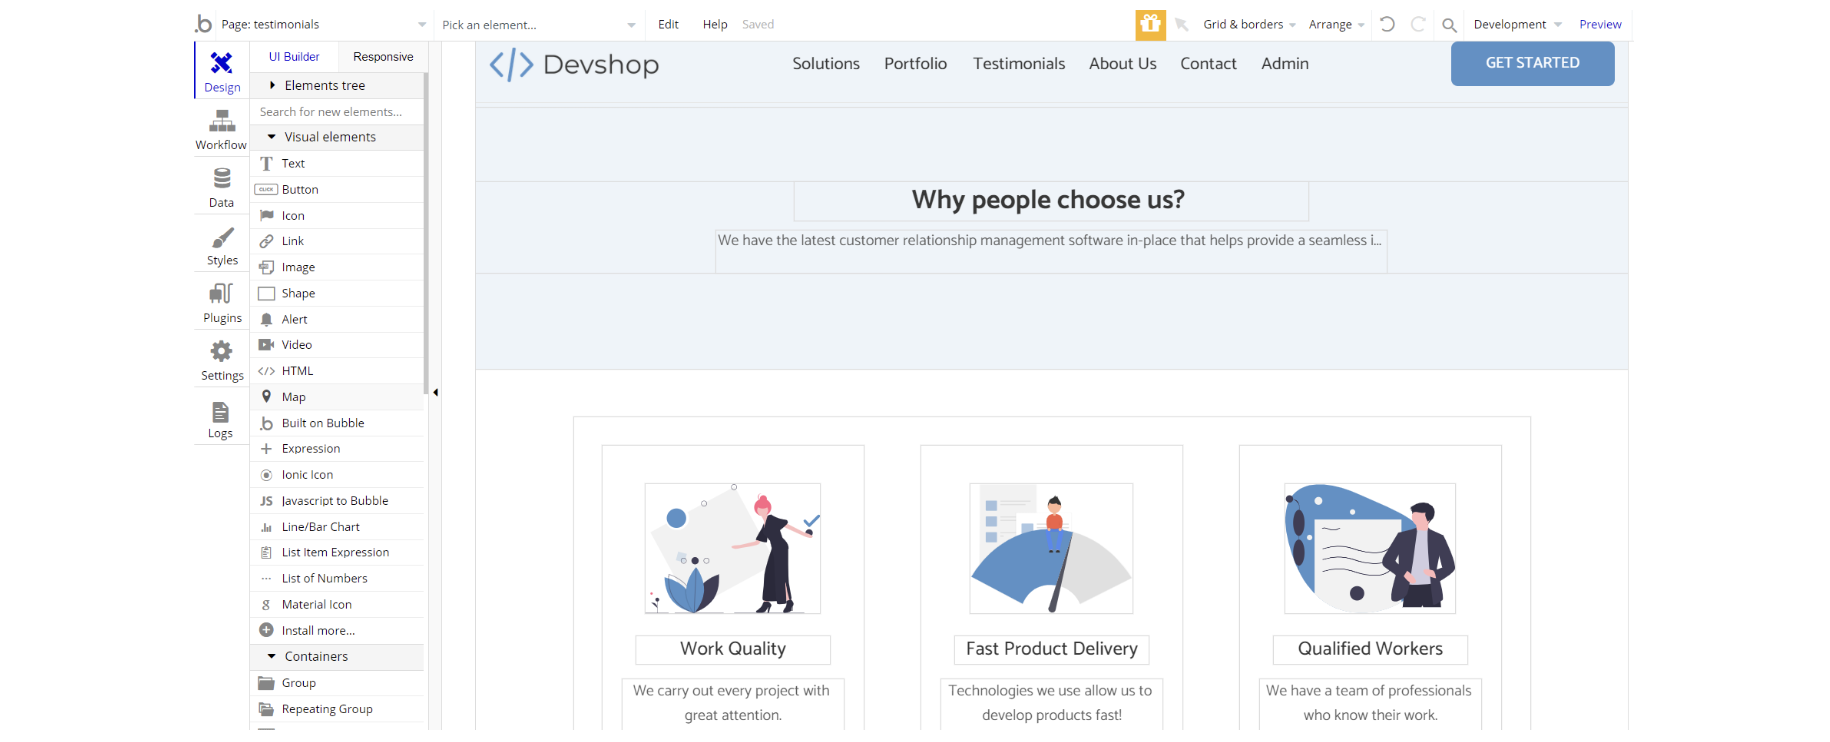Select the Repeating Group element
1830x742 pixels.
coord(327,709)
